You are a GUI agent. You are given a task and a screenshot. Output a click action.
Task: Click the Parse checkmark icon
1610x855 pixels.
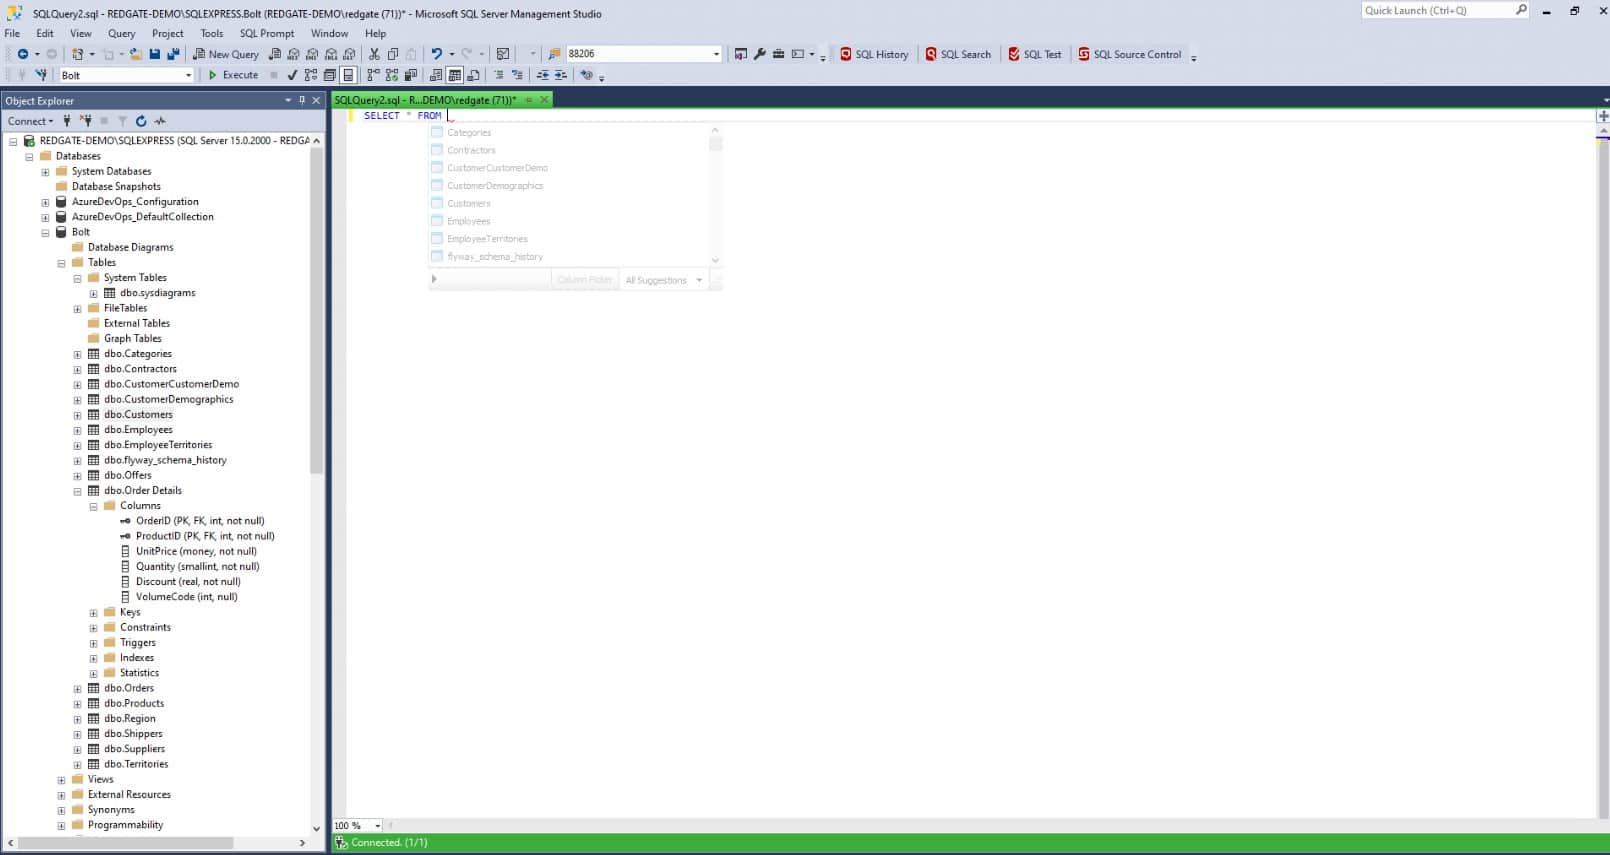point(292,75)
